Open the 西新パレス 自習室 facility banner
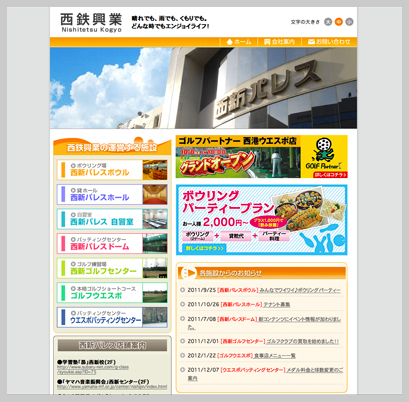 point(112,219)
